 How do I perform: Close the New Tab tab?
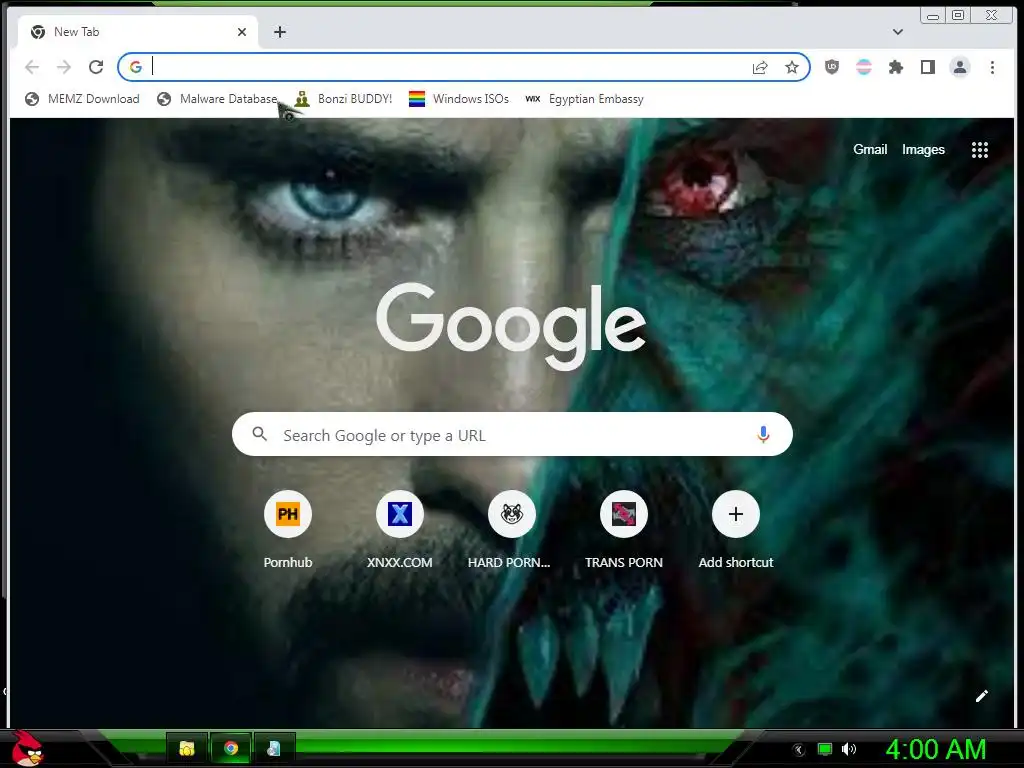click(242, 32)
